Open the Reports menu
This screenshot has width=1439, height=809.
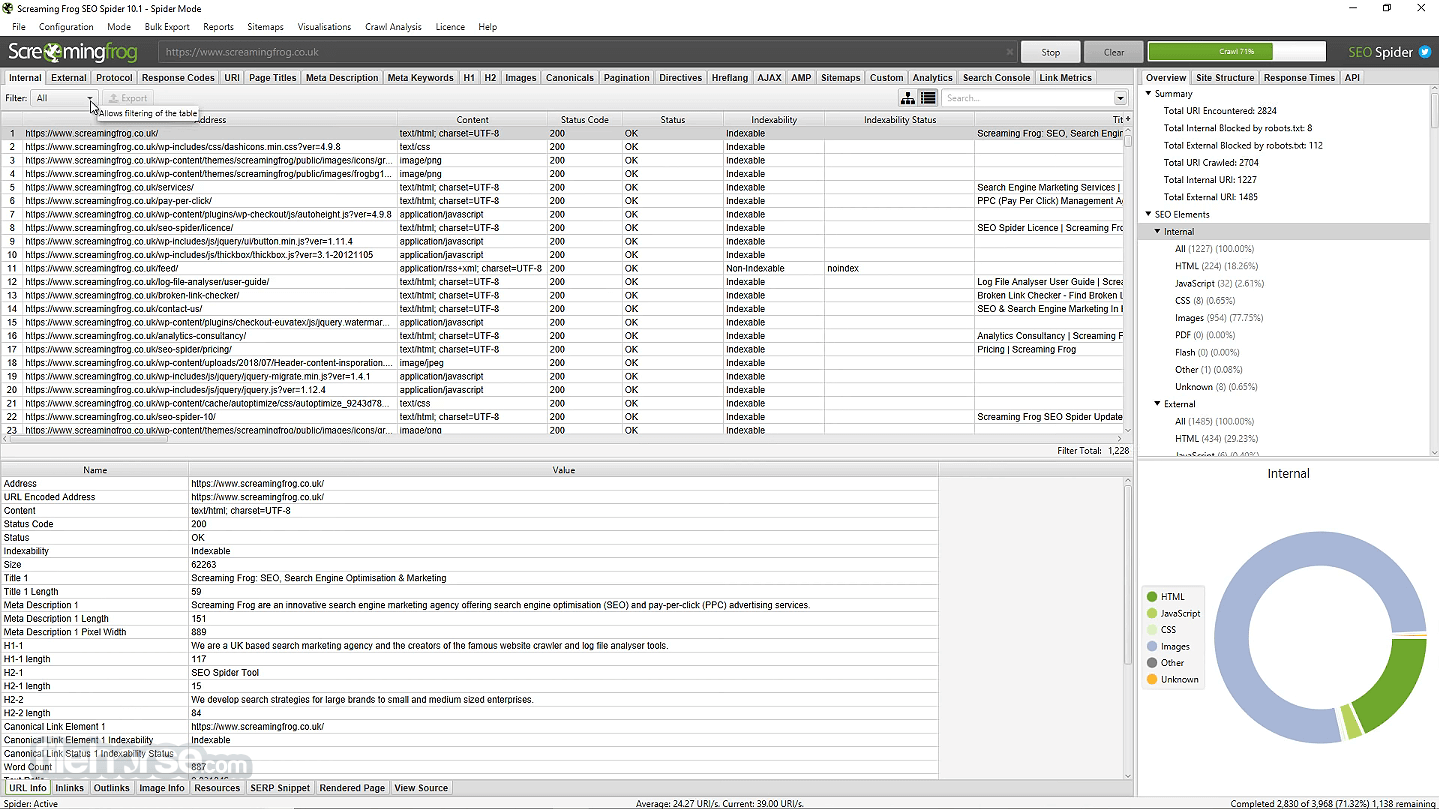218,27
